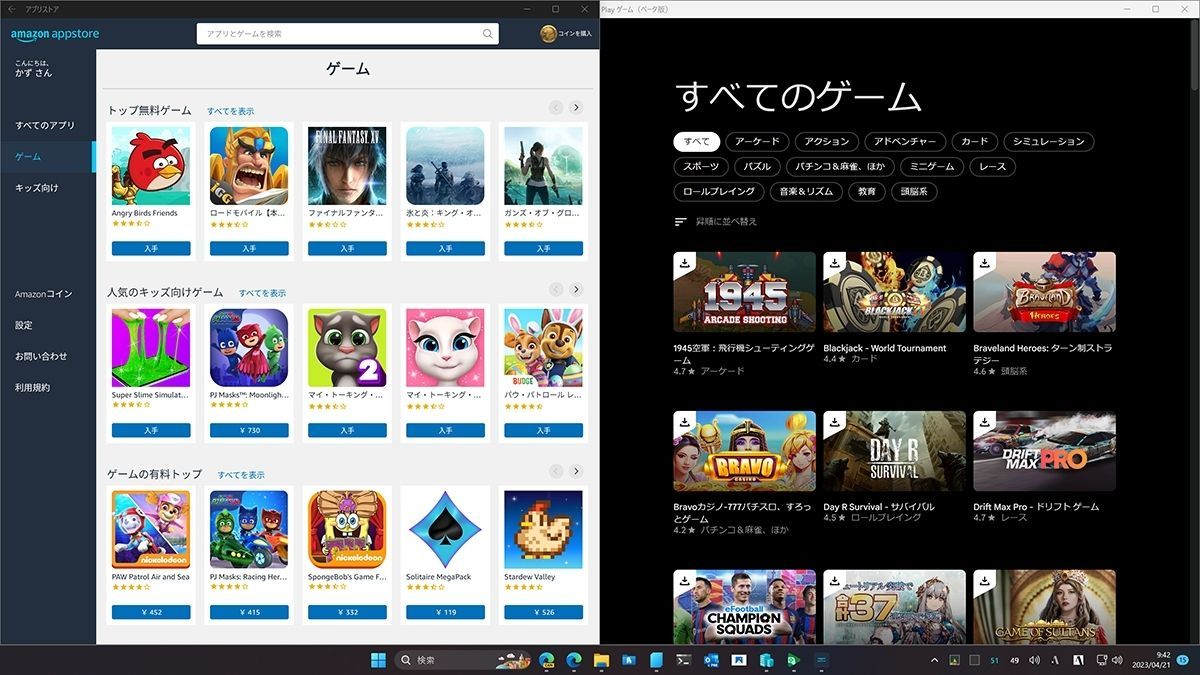Open お問い合わせ in the sidebar
This screenshot has height=675, width=1200.
[41, 356]
